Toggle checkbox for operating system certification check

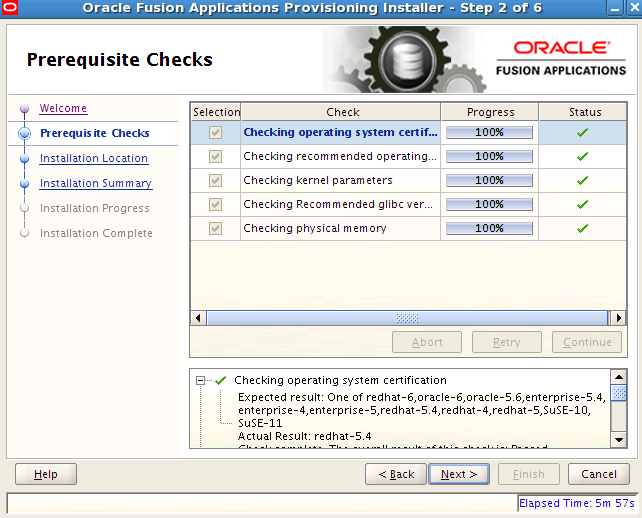215,132
